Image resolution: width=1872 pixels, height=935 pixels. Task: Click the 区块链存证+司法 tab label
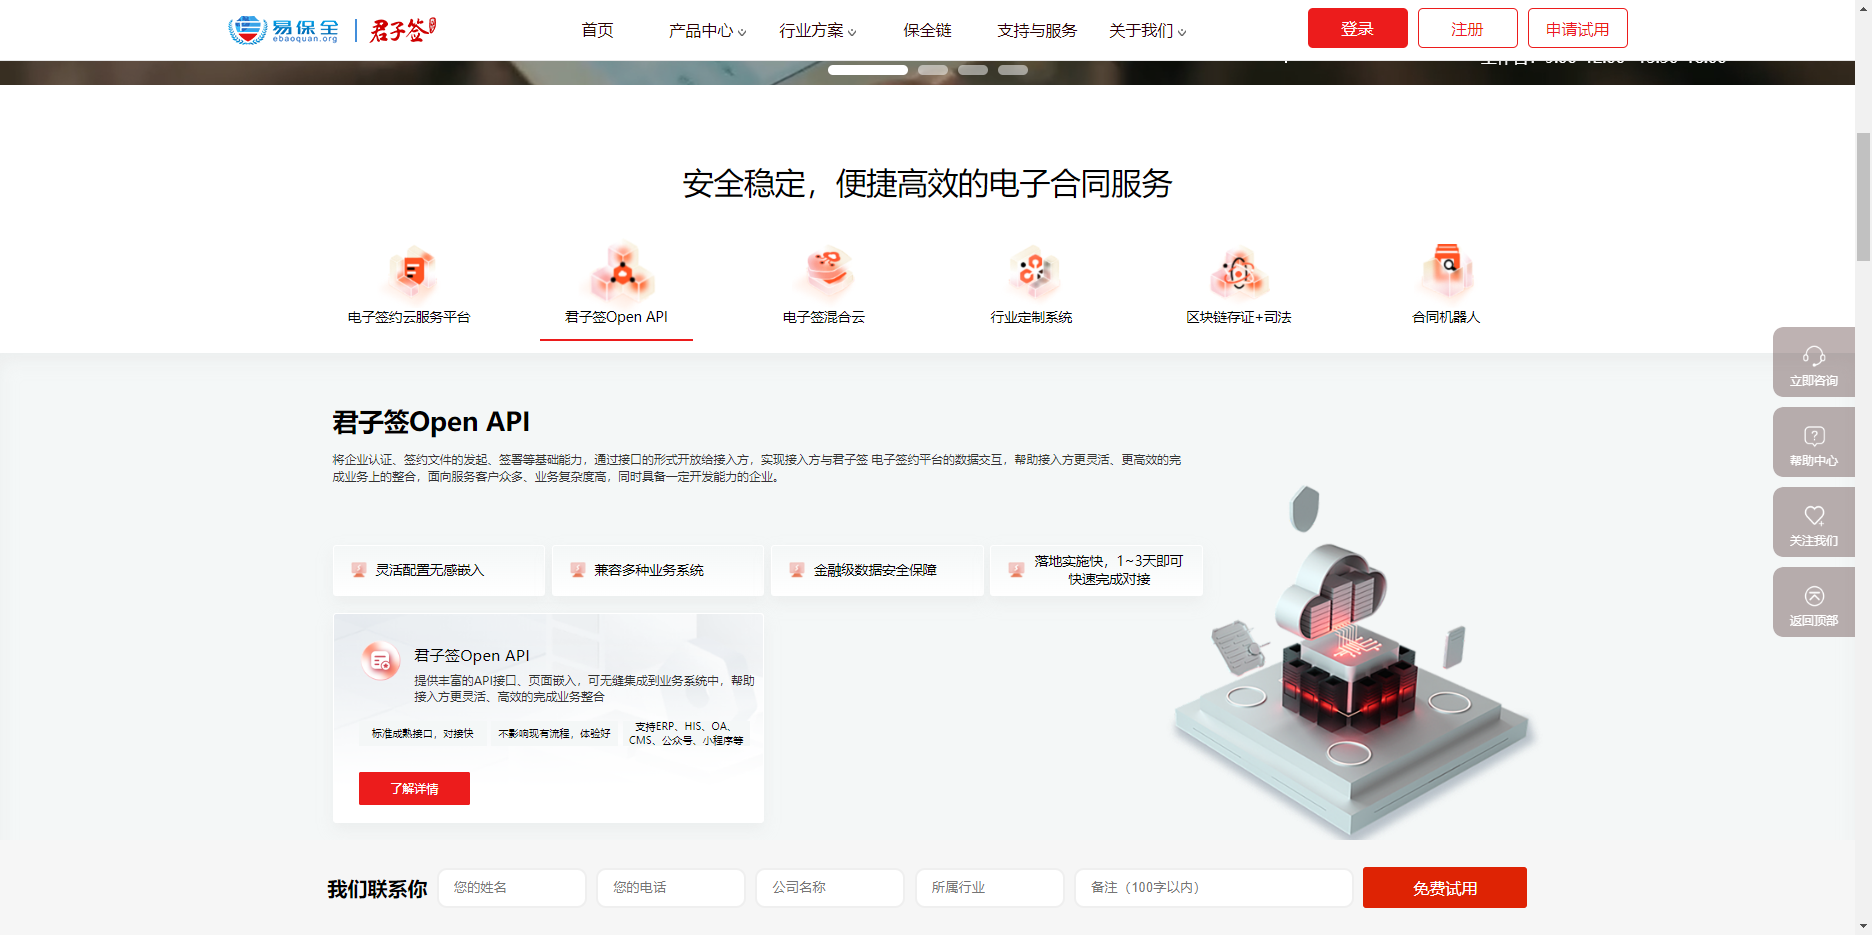point(1239,317)
